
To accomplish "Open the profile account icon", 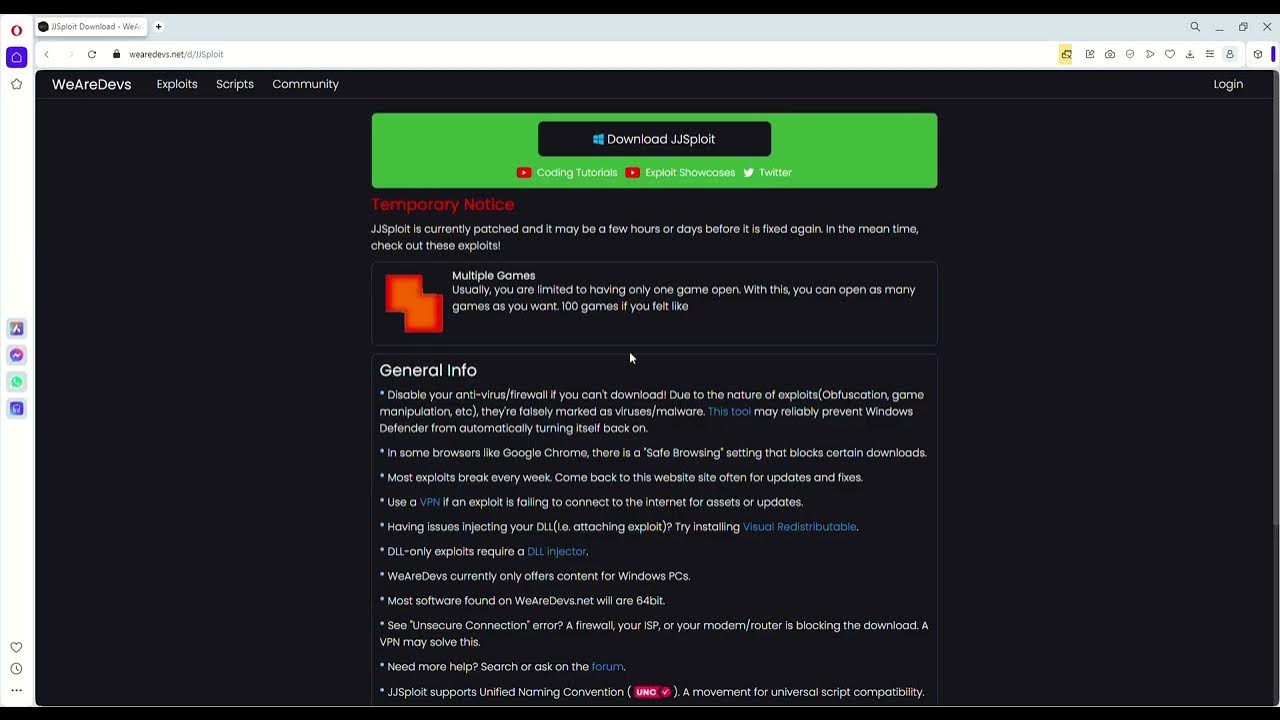I will point(1230,54).
